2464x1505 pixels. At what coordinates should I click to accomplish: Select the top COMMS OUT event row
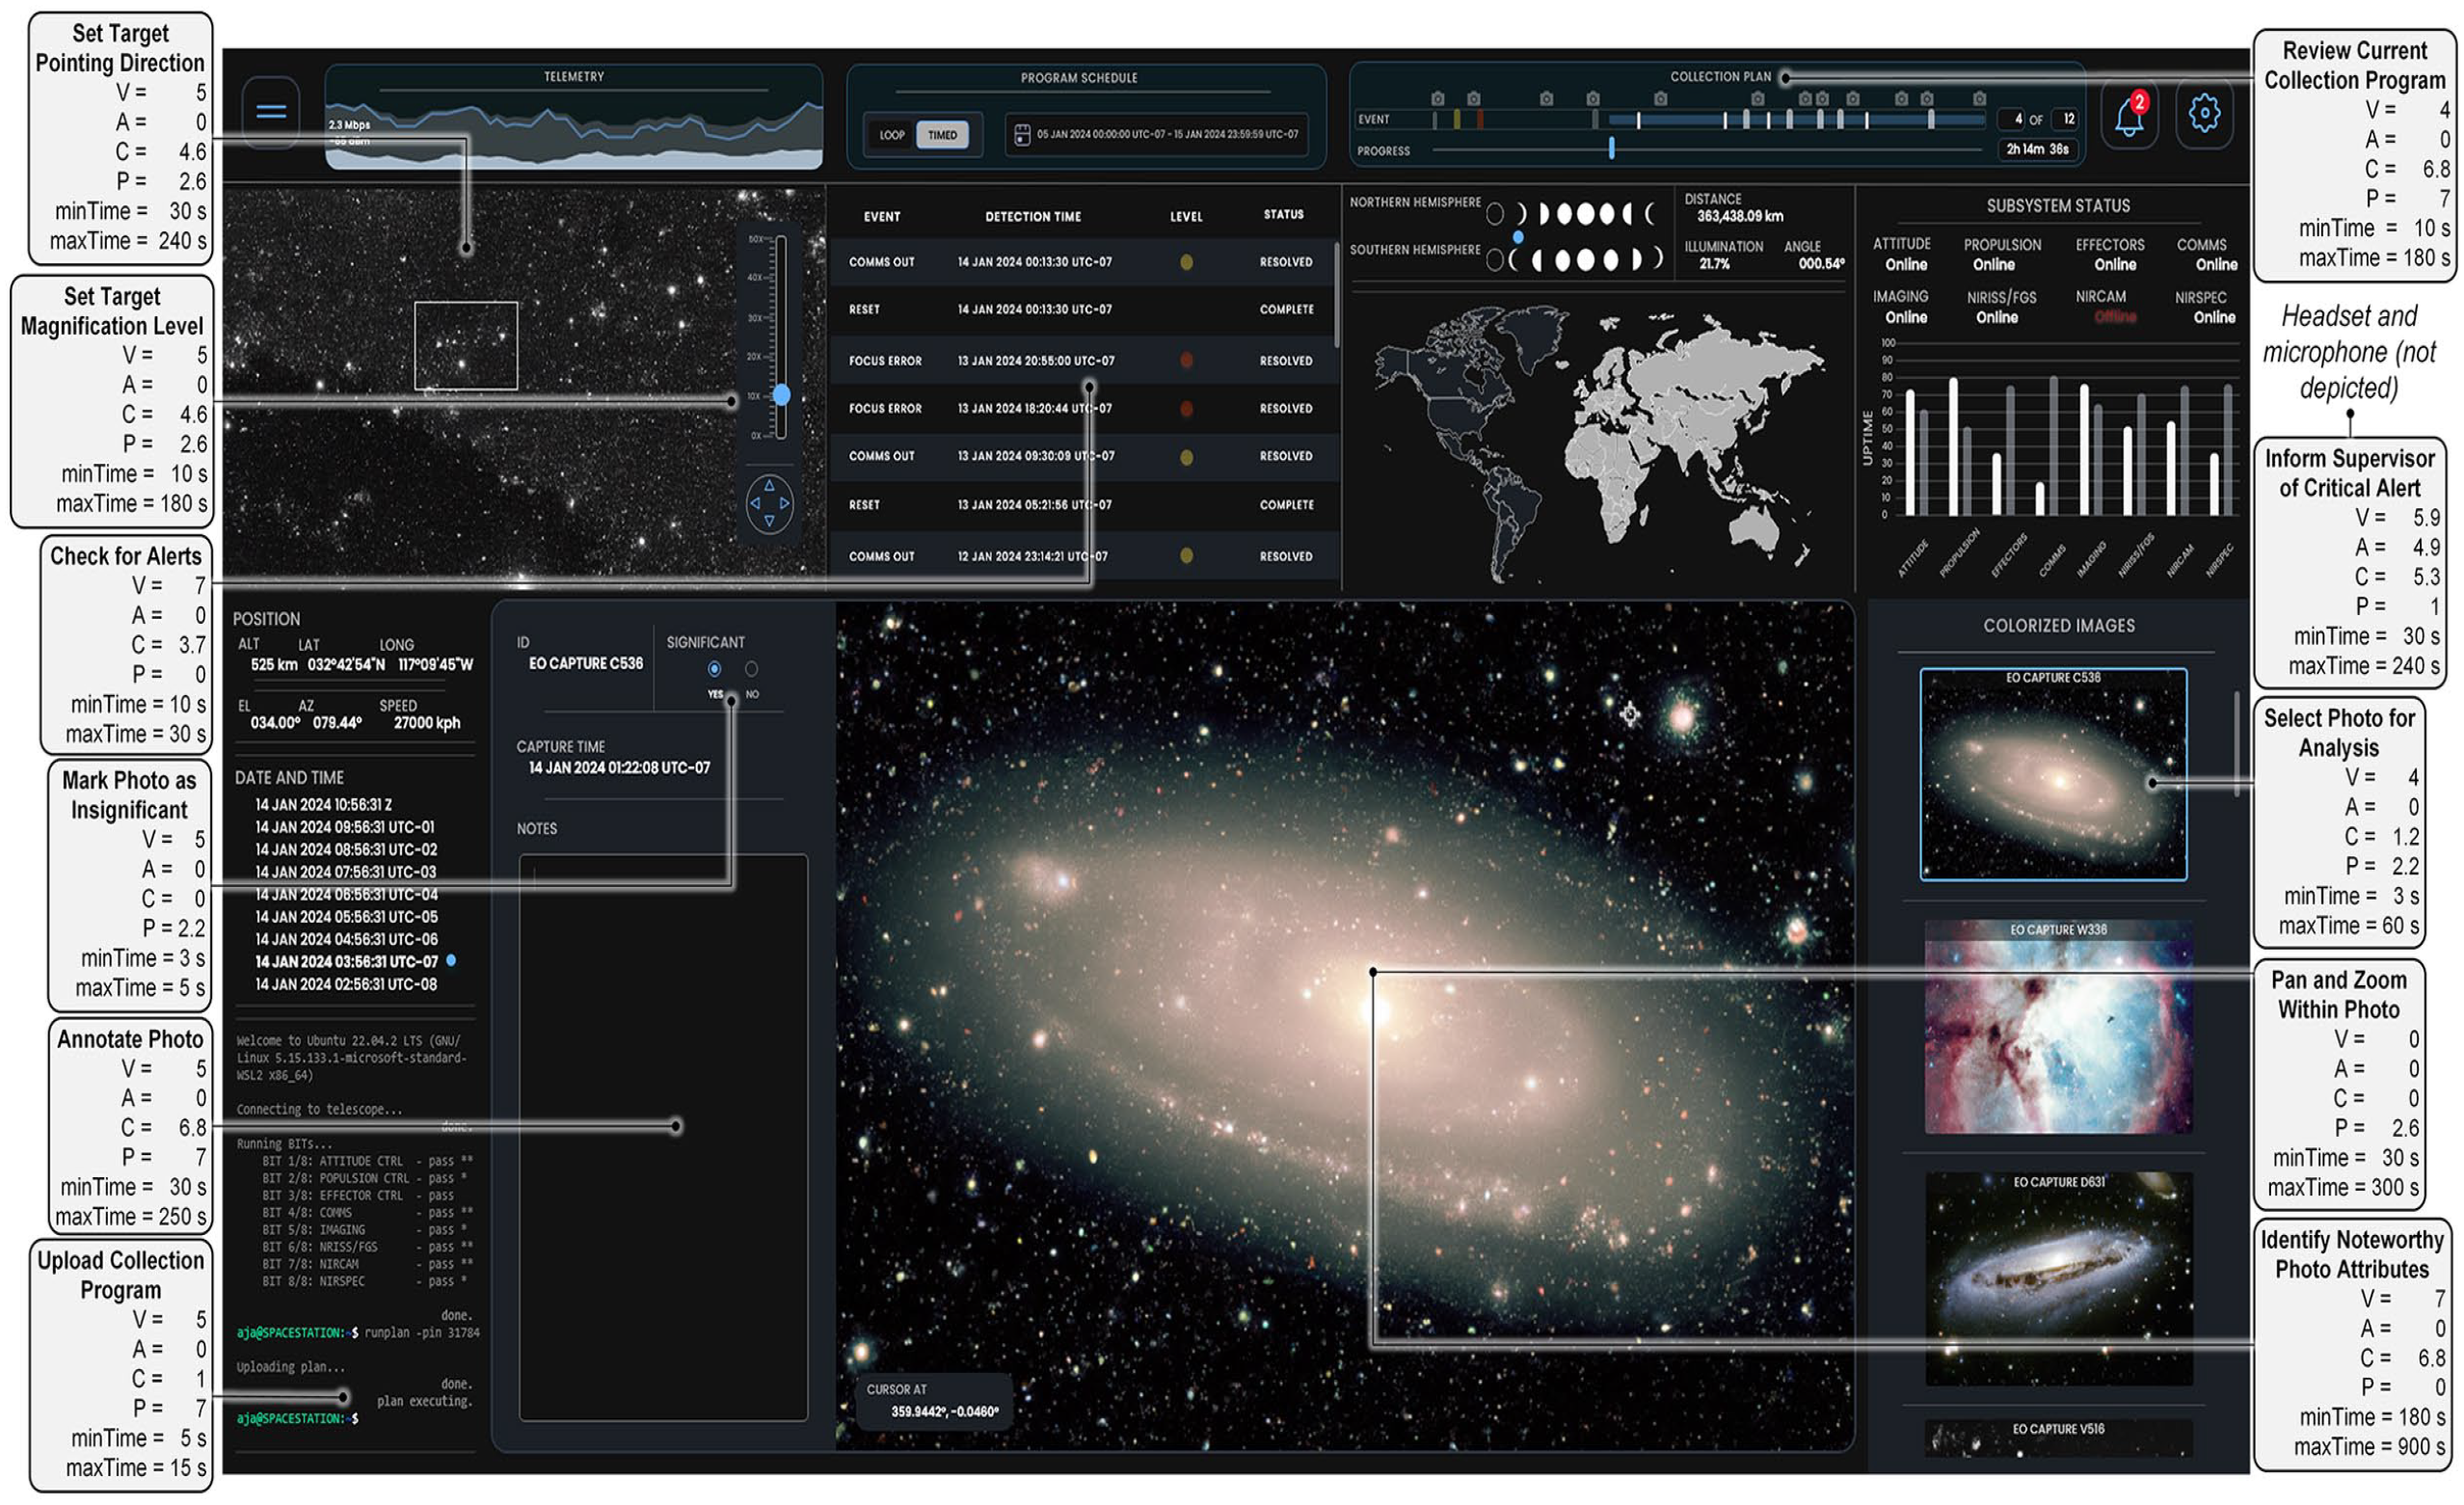(1084, 262)
